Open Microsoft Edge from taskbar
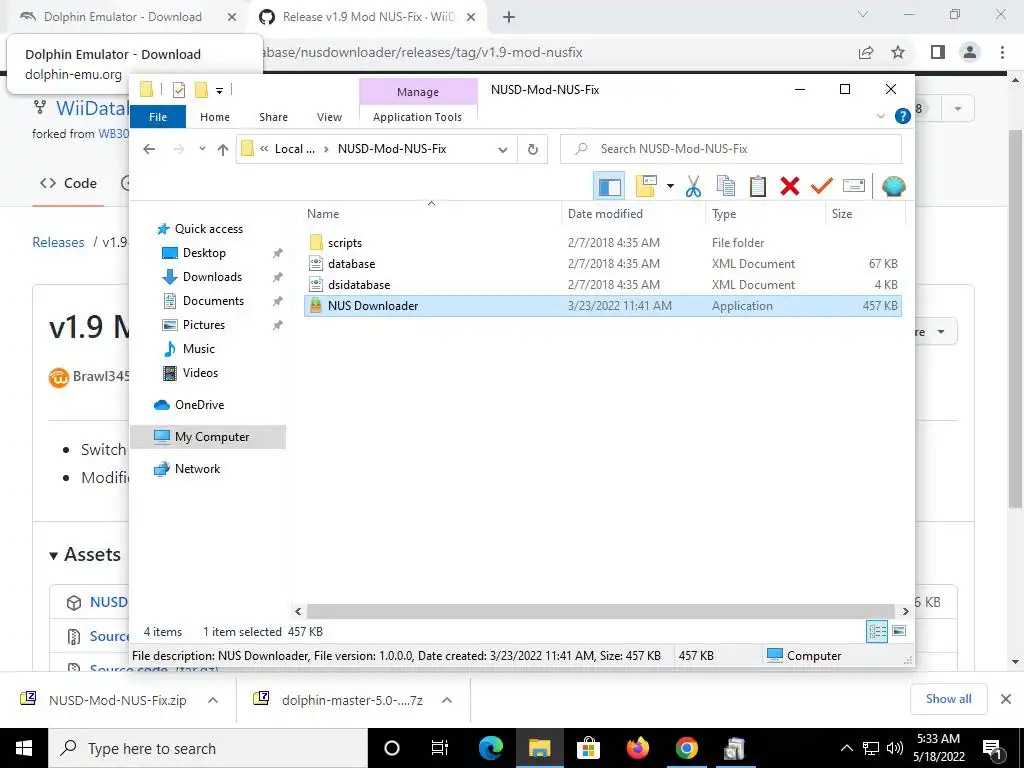The height and width of the screenshot is (768, 1024). [x=490, y=748]
